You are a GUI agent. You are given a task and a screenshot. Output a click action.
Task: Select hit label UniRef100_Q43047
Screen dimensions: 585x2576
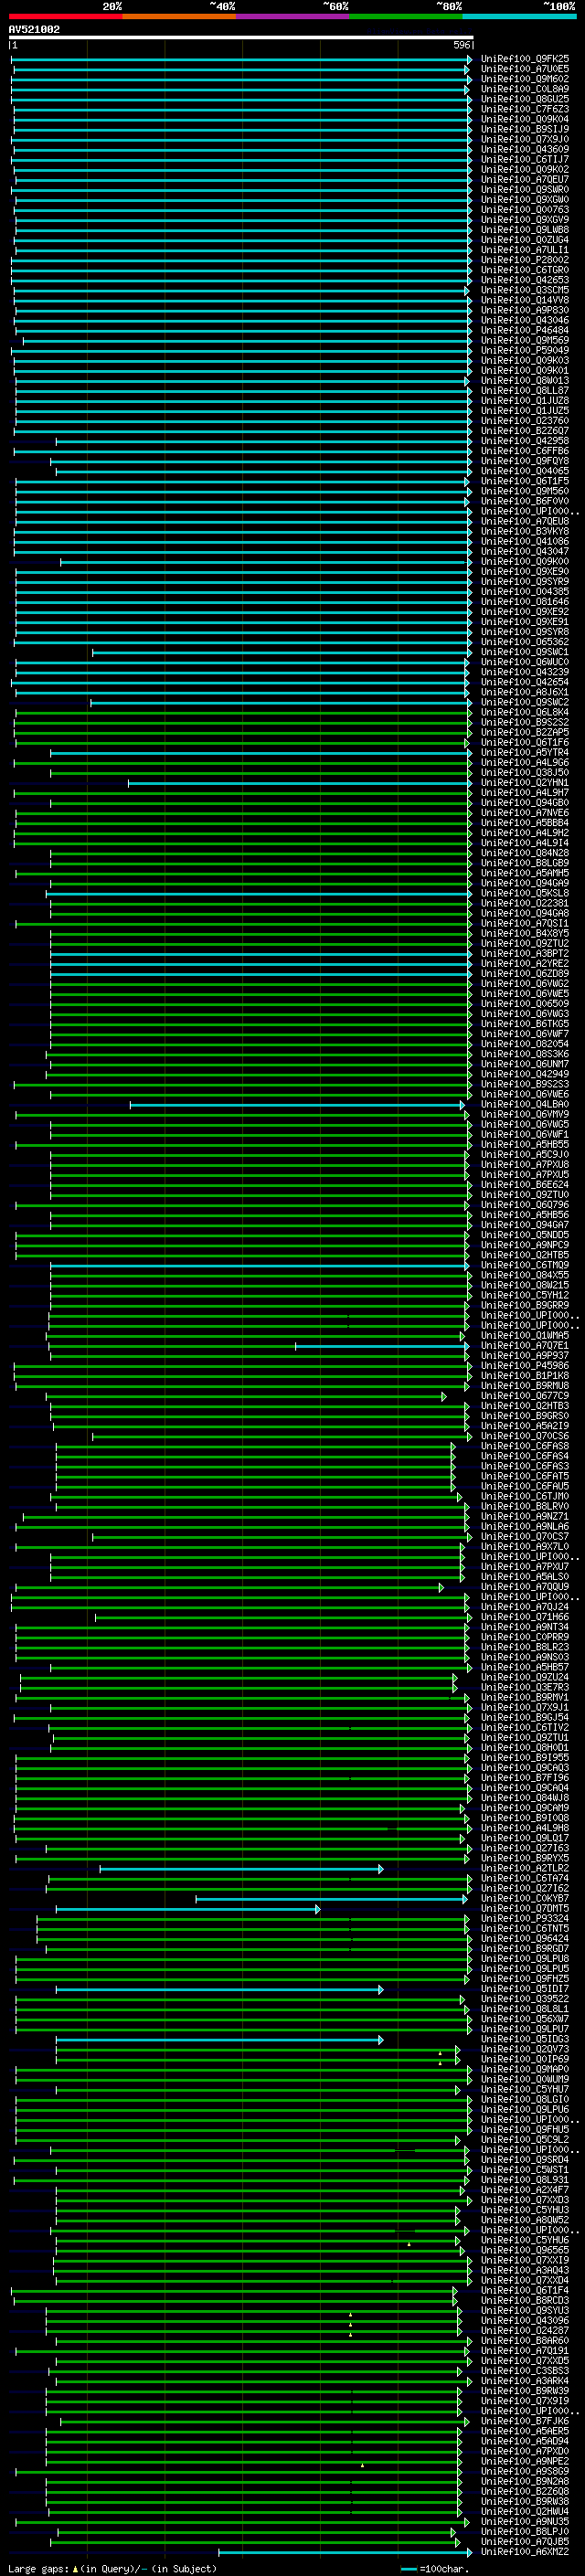click(524, 551)
